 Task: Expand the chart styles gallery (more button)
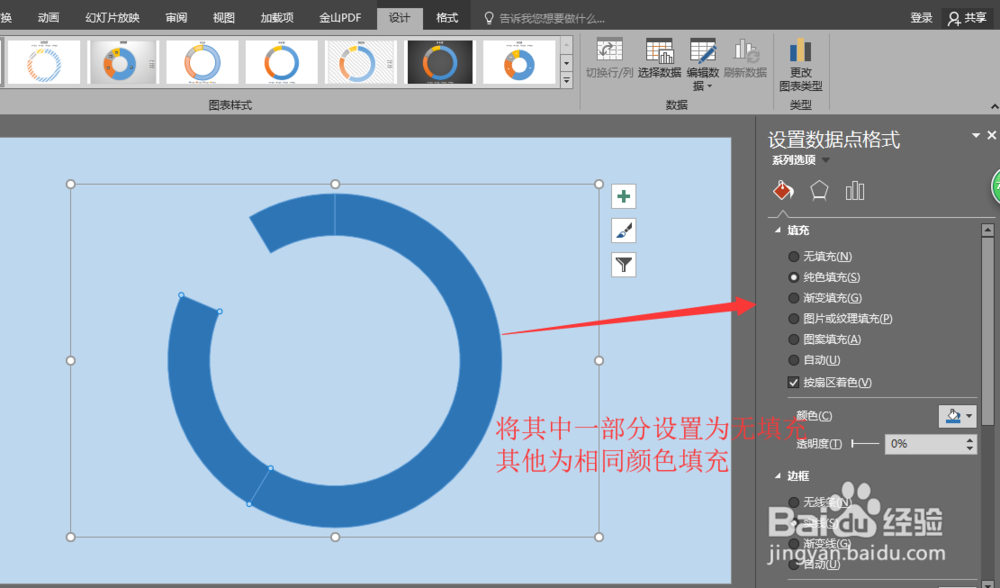point(566,80)
